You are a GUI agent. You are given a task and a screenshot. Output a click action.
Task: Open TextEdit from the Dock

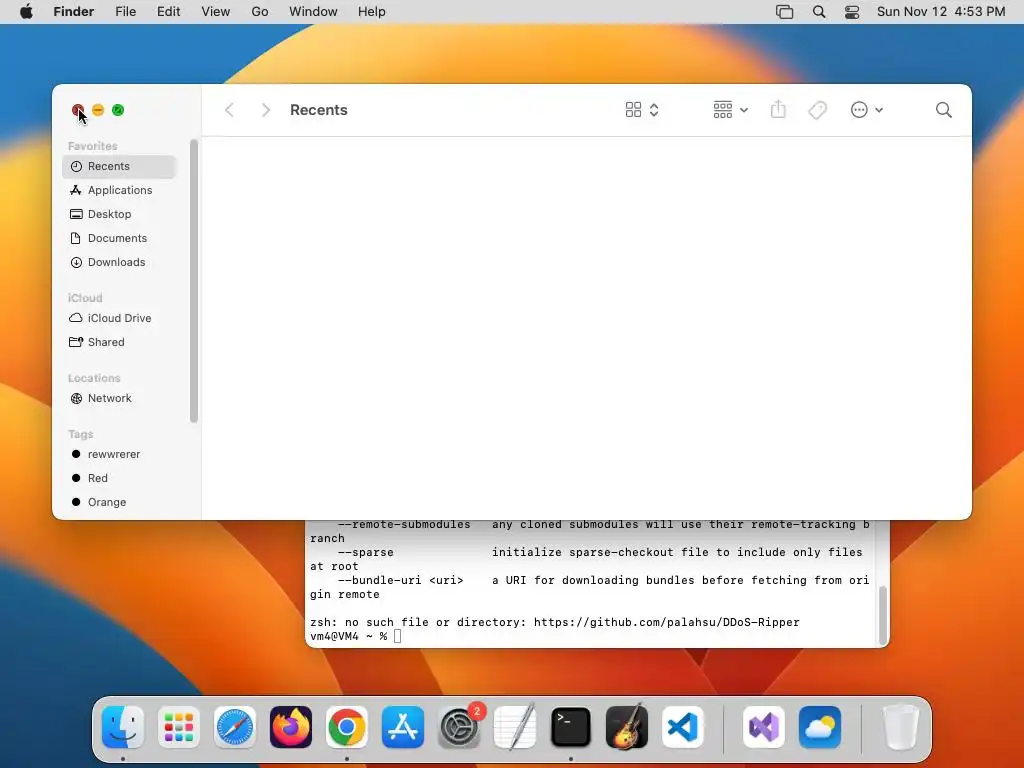pos(515,727)
